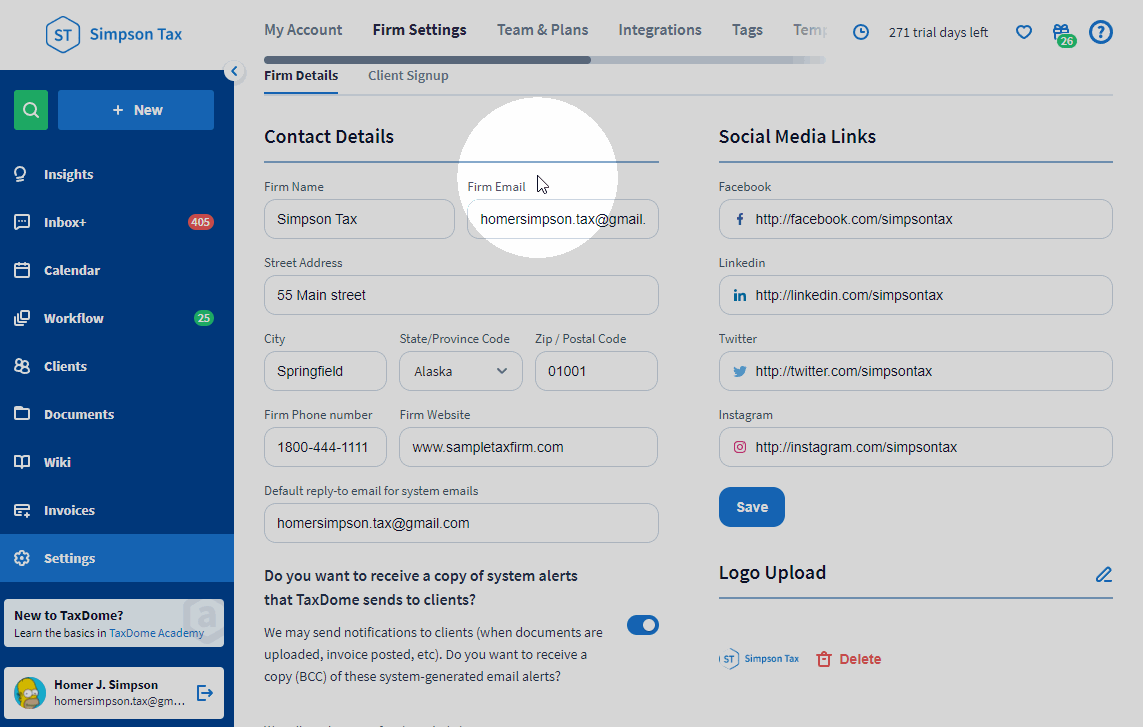Viewport: 1143px width, 727px height.
Task: Click the horizontal tab scrollbar under the top tabs
Action: click(x=427, y=60)
